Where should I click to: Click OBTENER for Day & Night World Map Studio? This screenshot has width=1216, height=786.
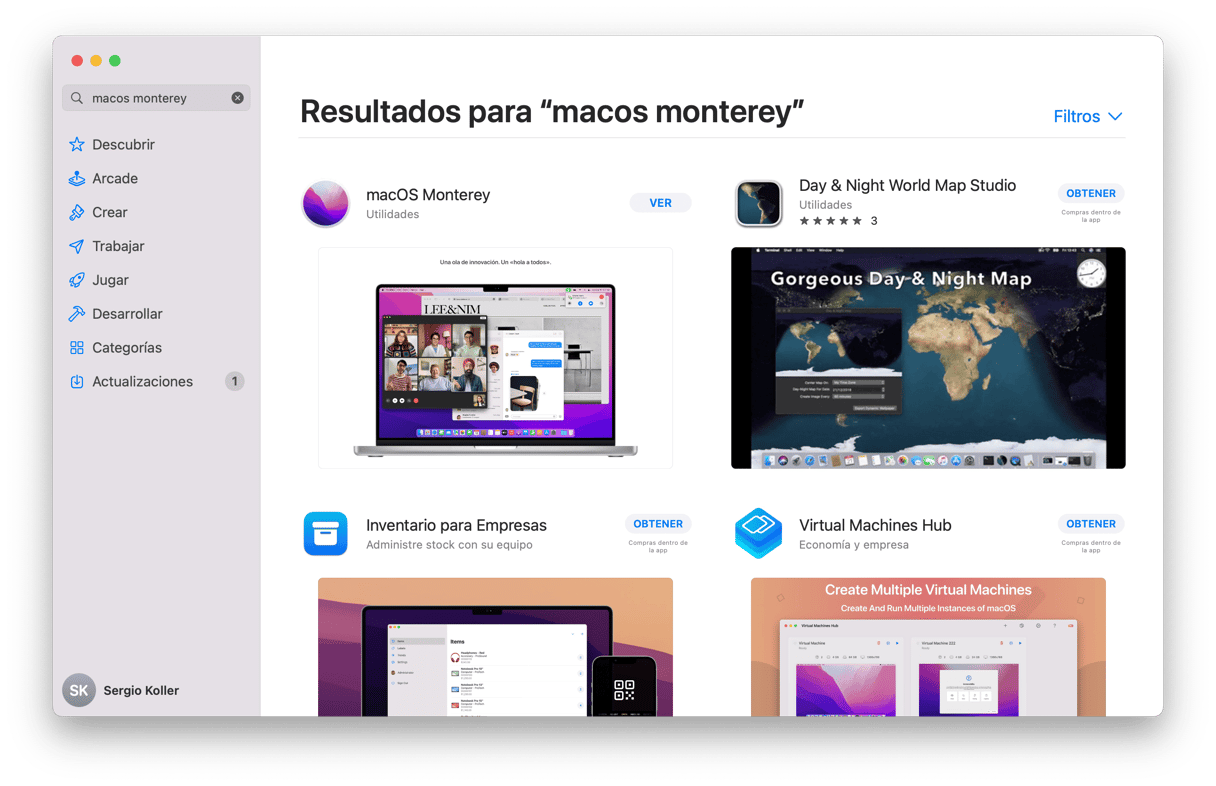pyautogui.click(x=1091, y=193)
